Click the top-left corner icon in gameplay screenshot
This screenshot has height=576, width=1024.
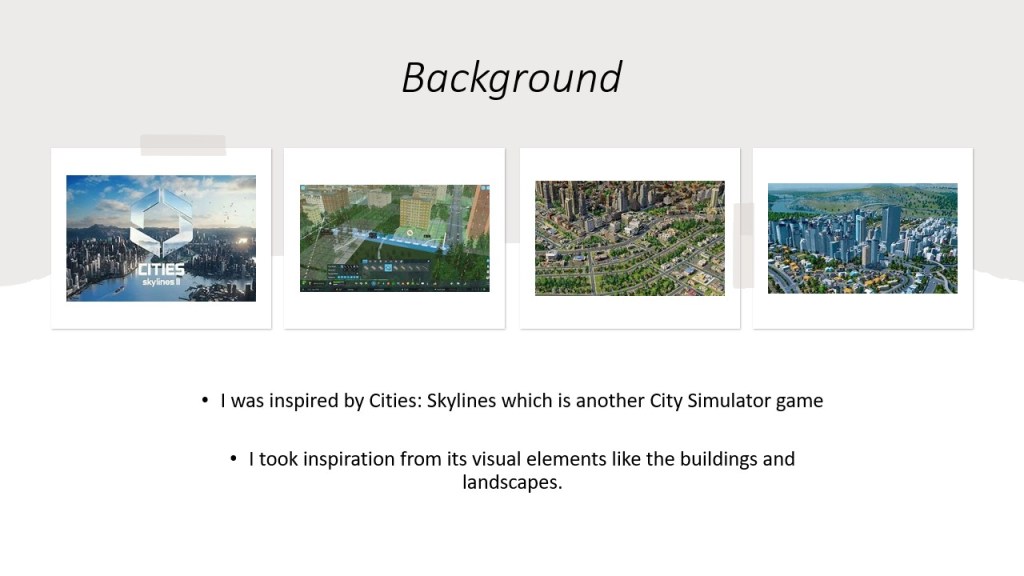(305, 189)
